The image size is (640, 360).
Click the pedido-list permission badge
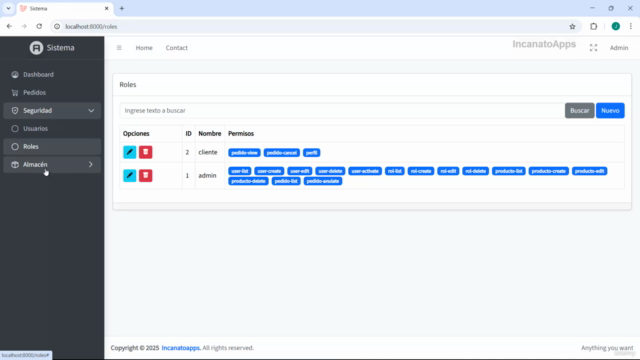pos(286,181)
